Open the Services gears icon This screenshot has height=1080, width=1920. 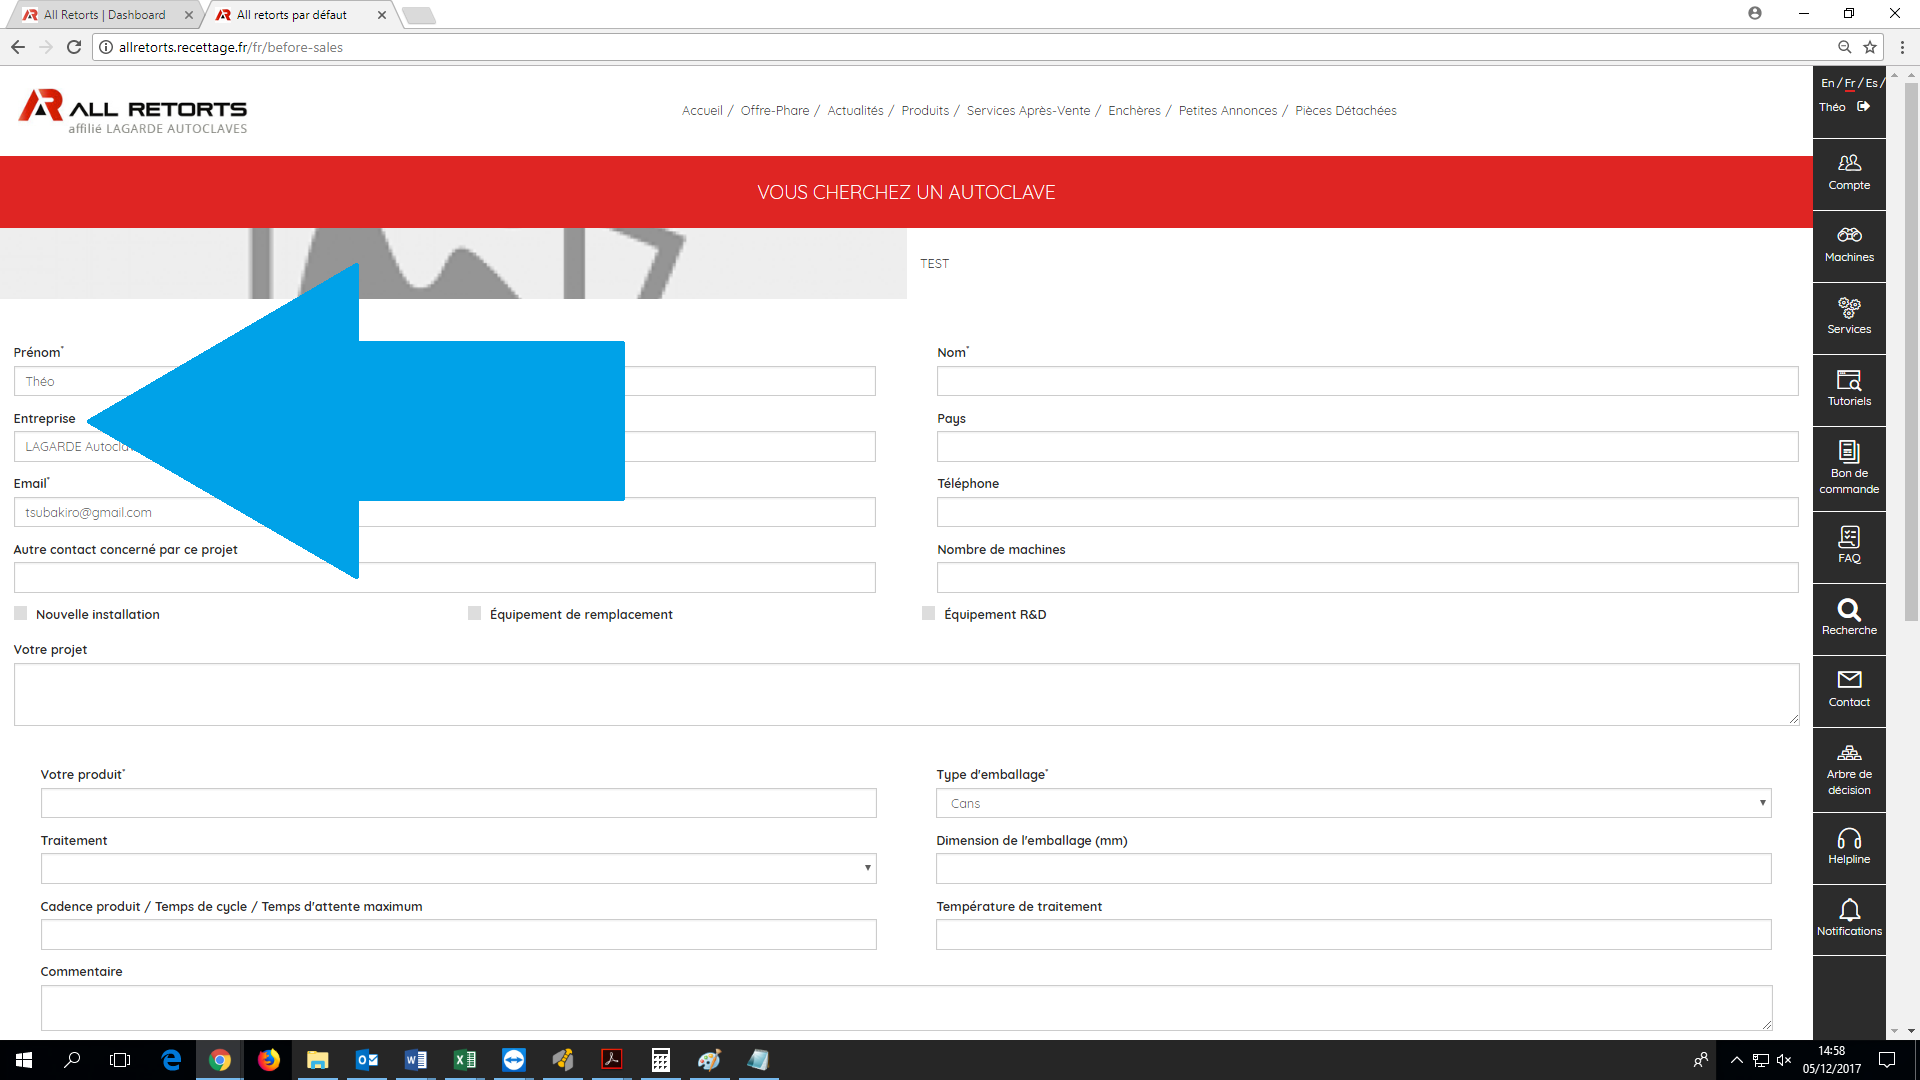coord(1849,316)
